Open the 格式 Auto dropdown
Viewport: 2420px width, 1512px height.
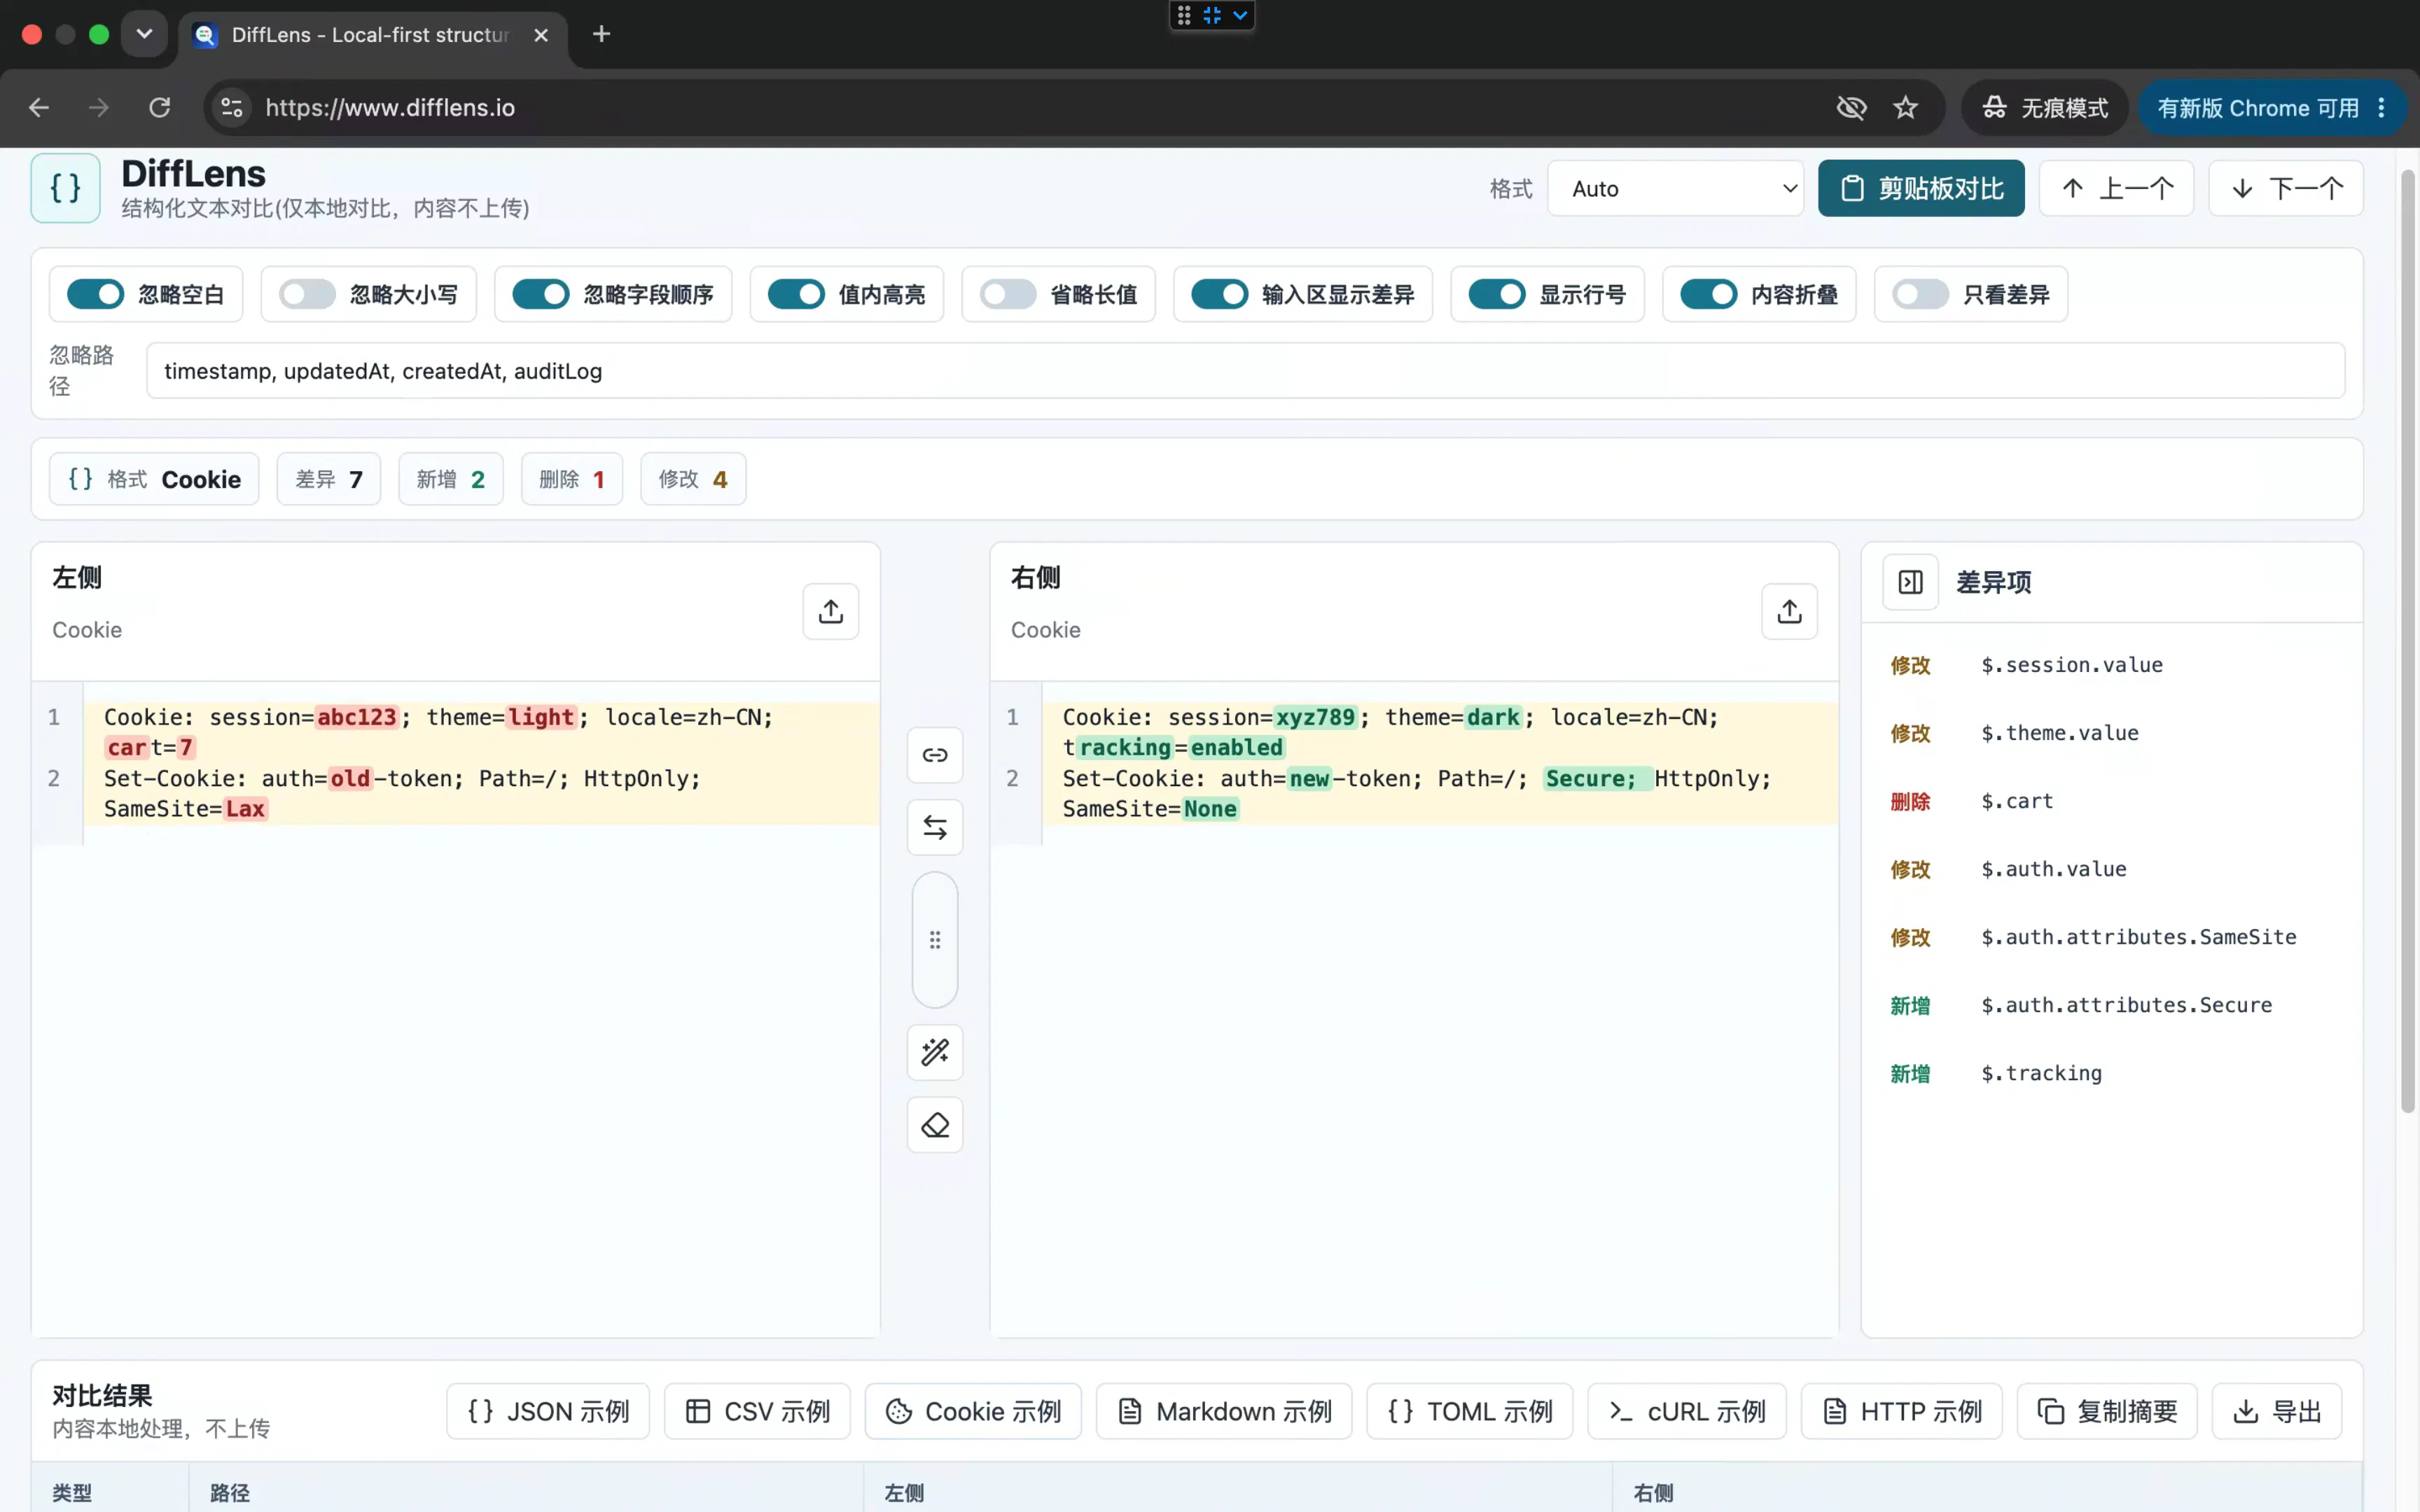pos(1675,188)
